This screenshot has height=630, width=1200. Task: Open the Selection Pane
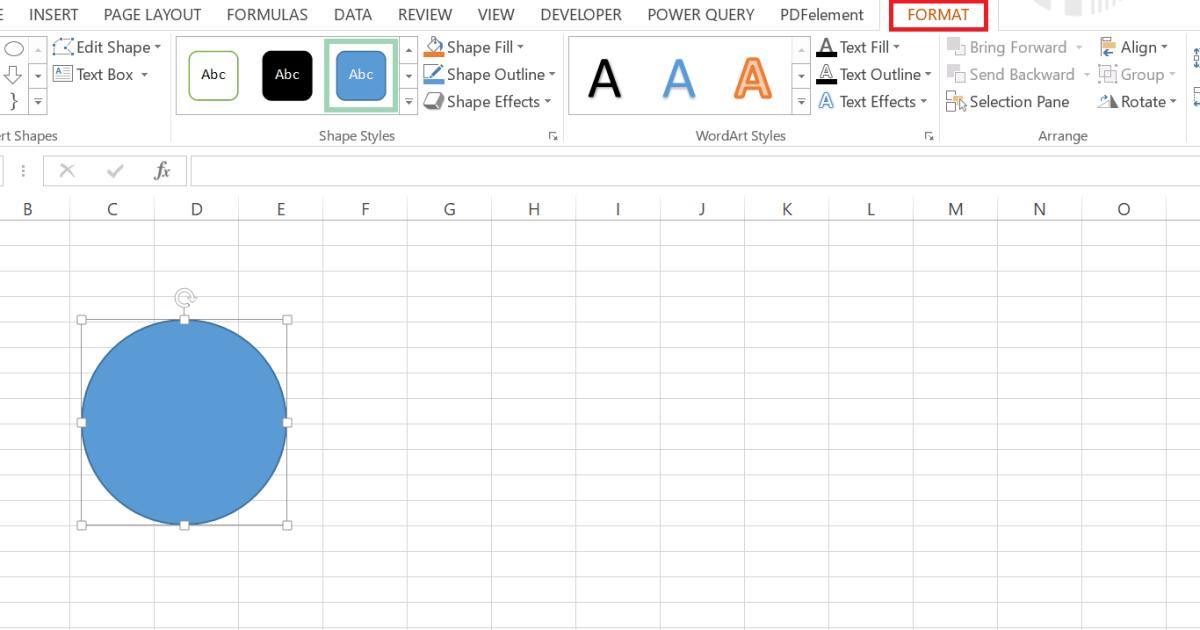point(1008,101)
